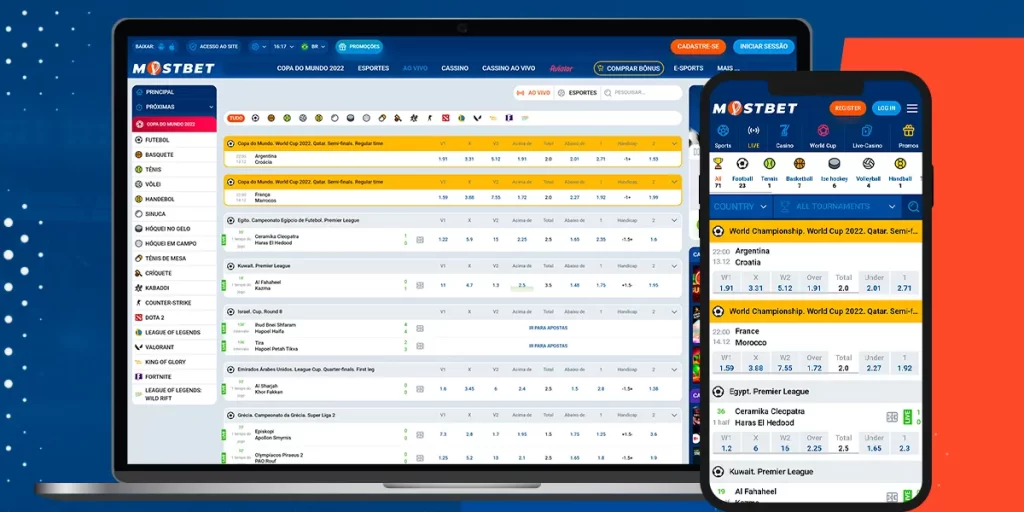Expand the PRÓXIMAS sidebar section
Image resolution: width=1024 pixels, height=512 pixels.
(174, 106)
